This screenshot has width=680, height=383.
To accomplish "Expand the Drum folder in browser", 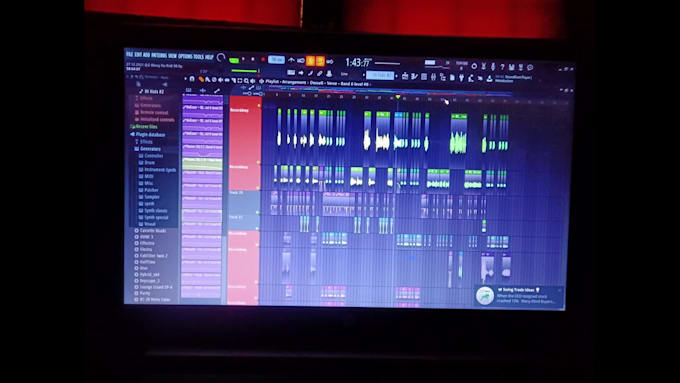I will click(x=147, y=163).
